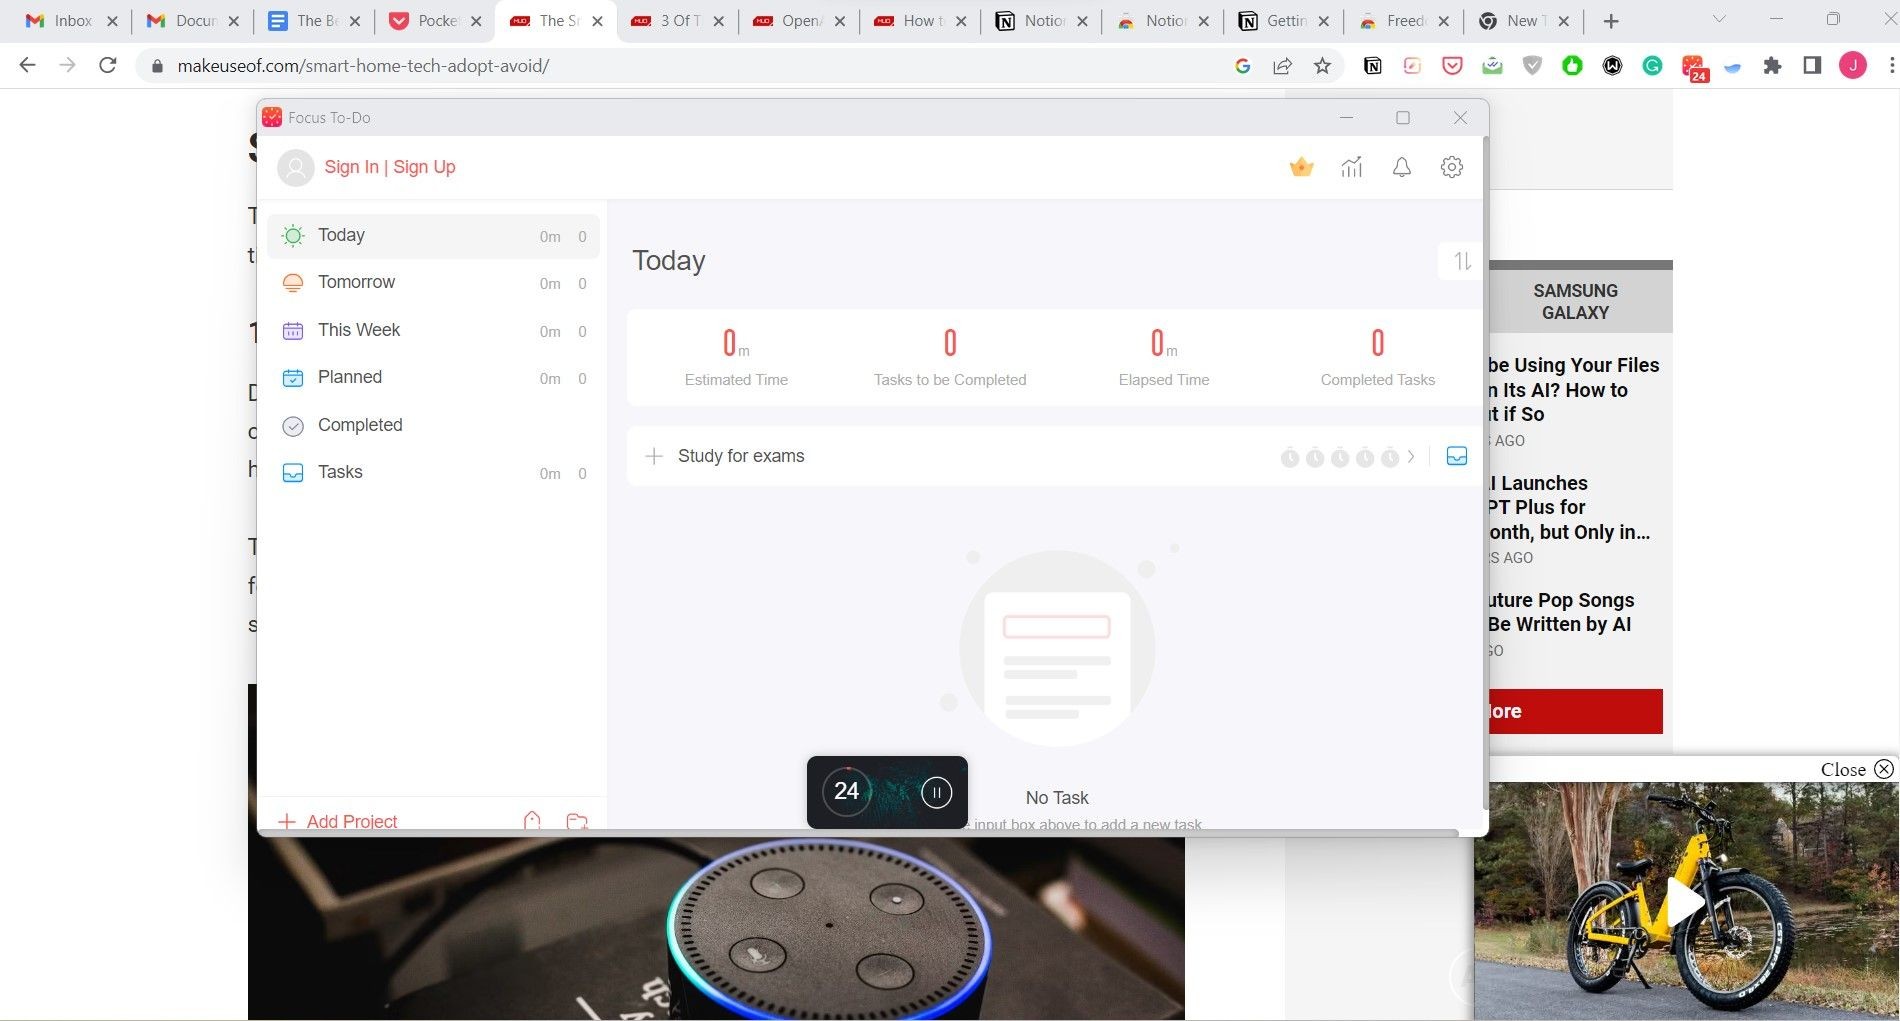Image resolution: width=1900 pixels, height=1021 pixels.
Task: Expand more pomodoro estimate chevron
Action: [x=1411, y=457]
